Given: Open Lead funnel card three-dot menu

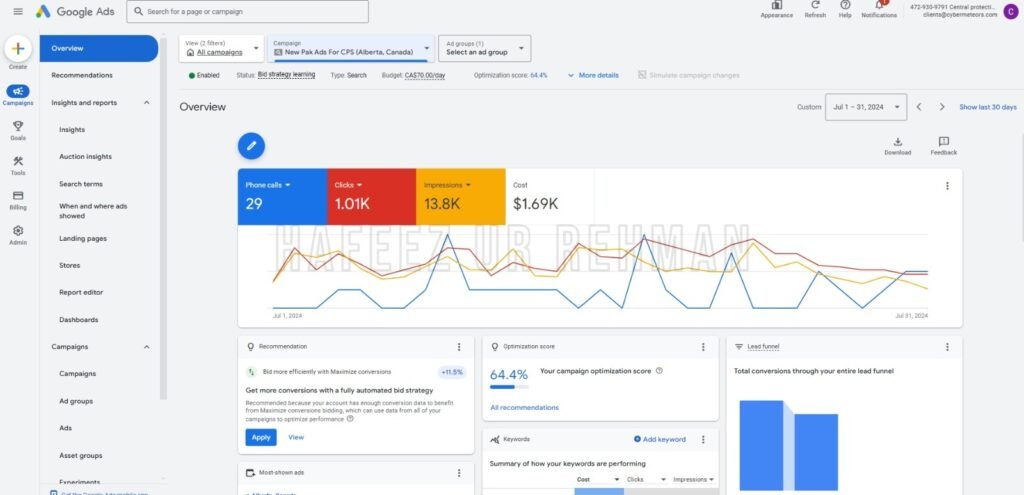Looking at the screenshot, I should coord(948,347).
